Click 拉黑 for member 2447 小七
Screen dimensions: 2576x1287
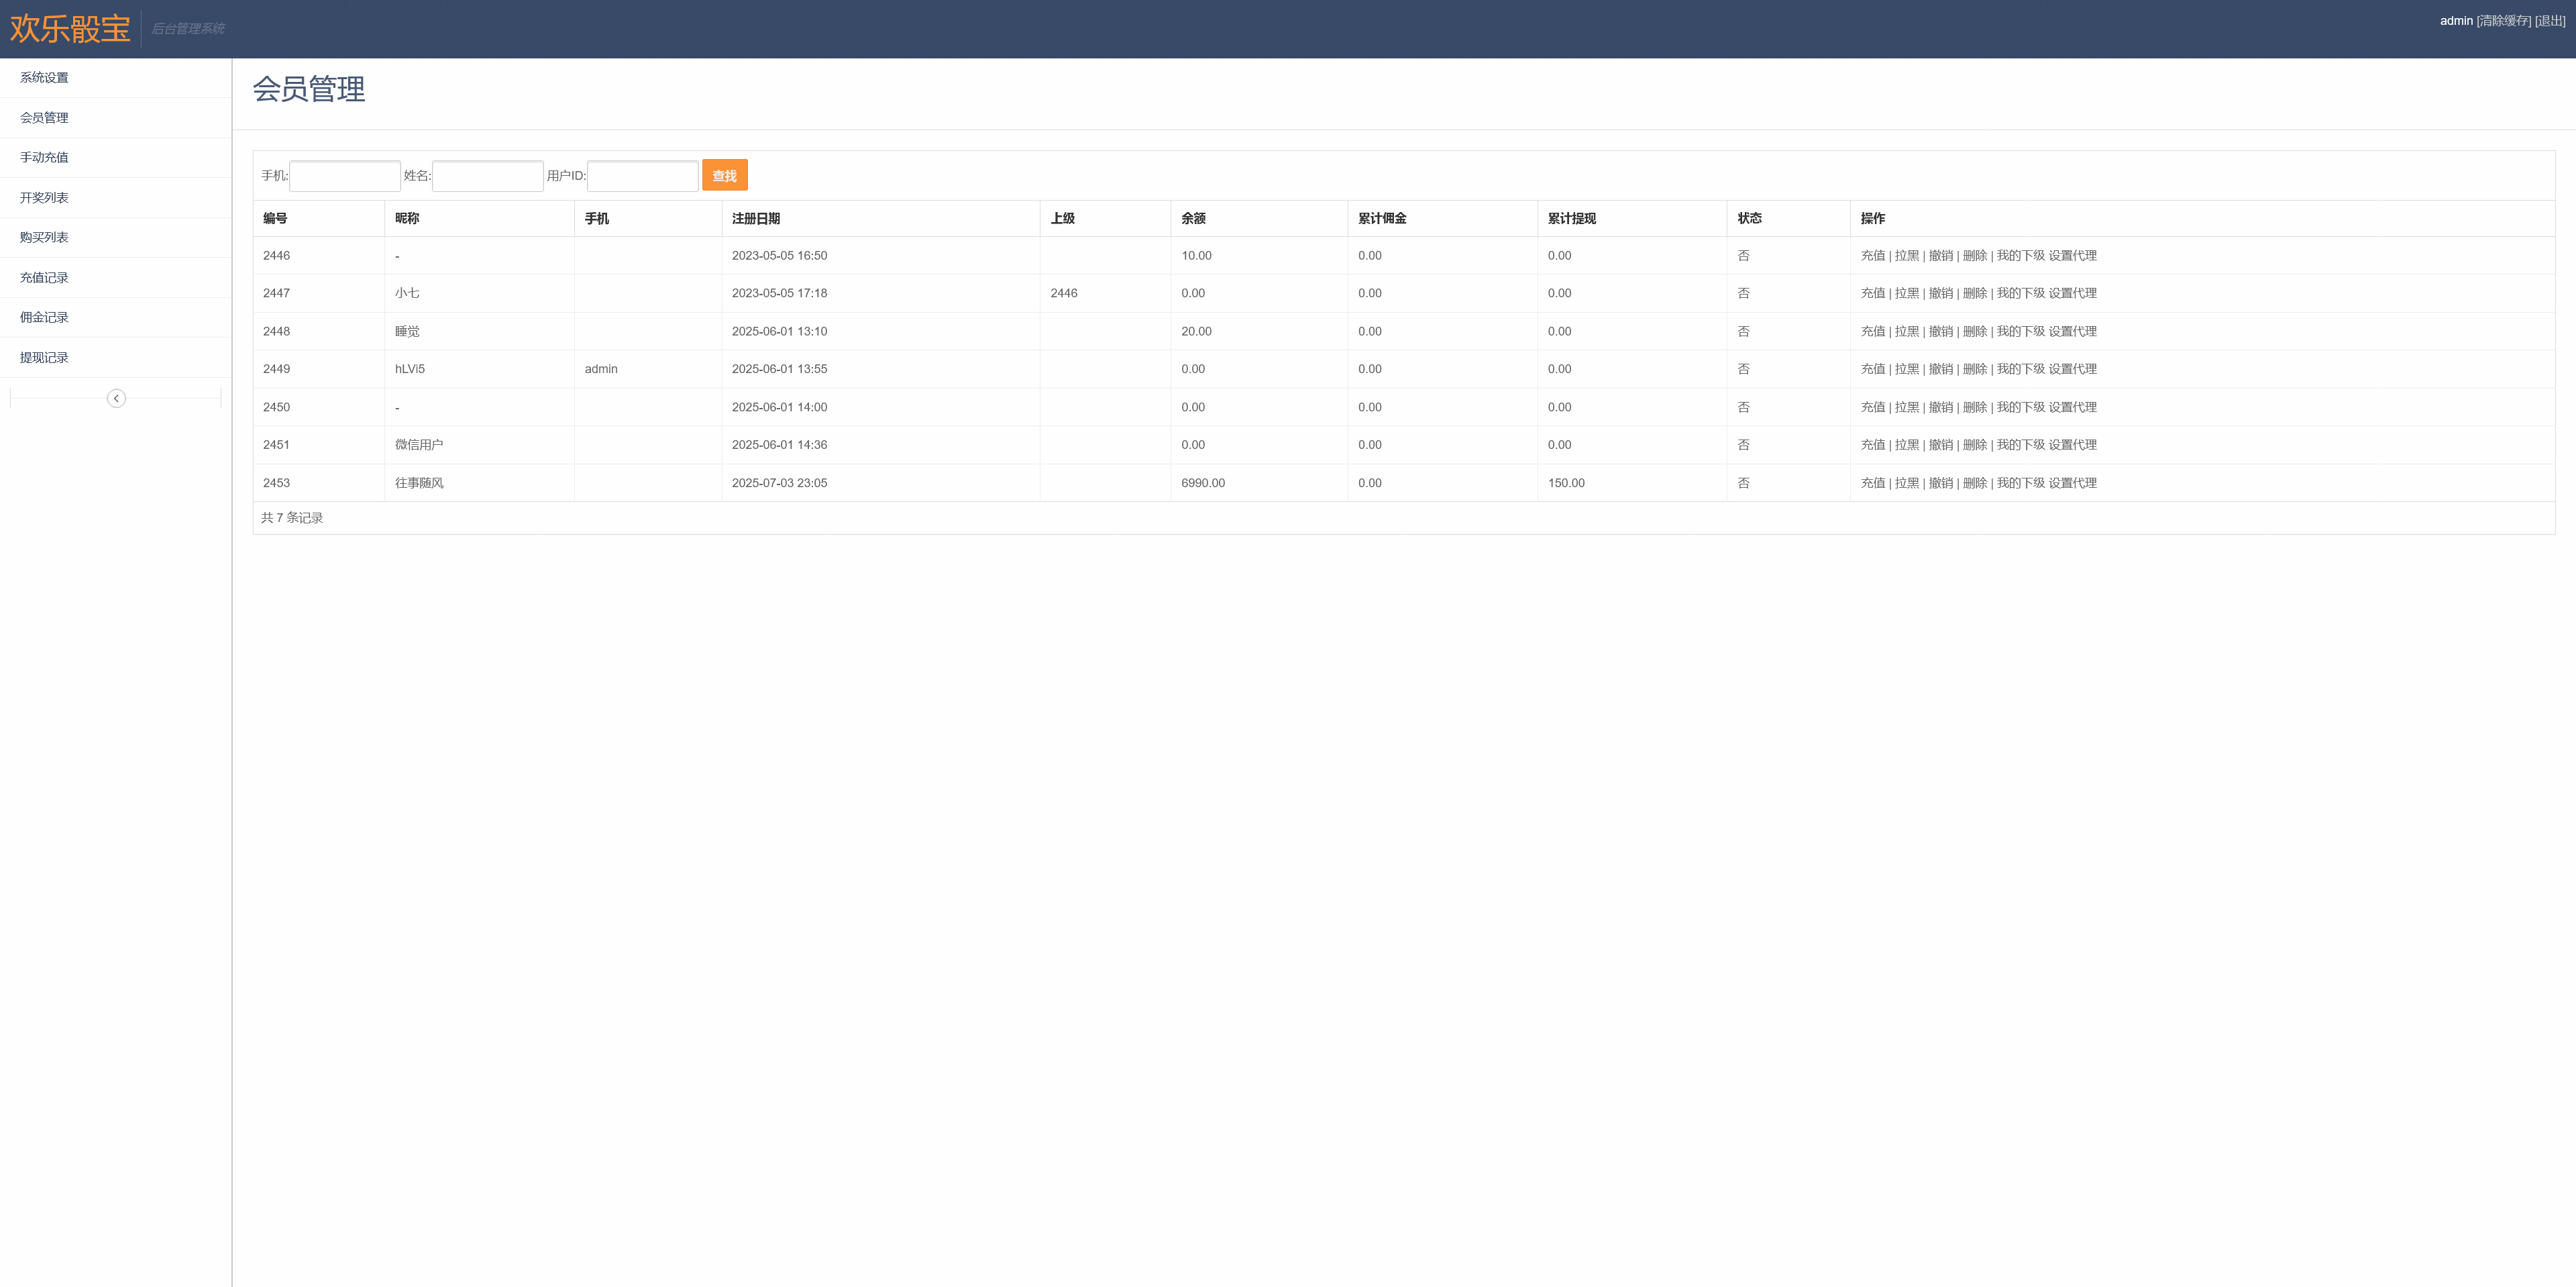(1906, 294)
